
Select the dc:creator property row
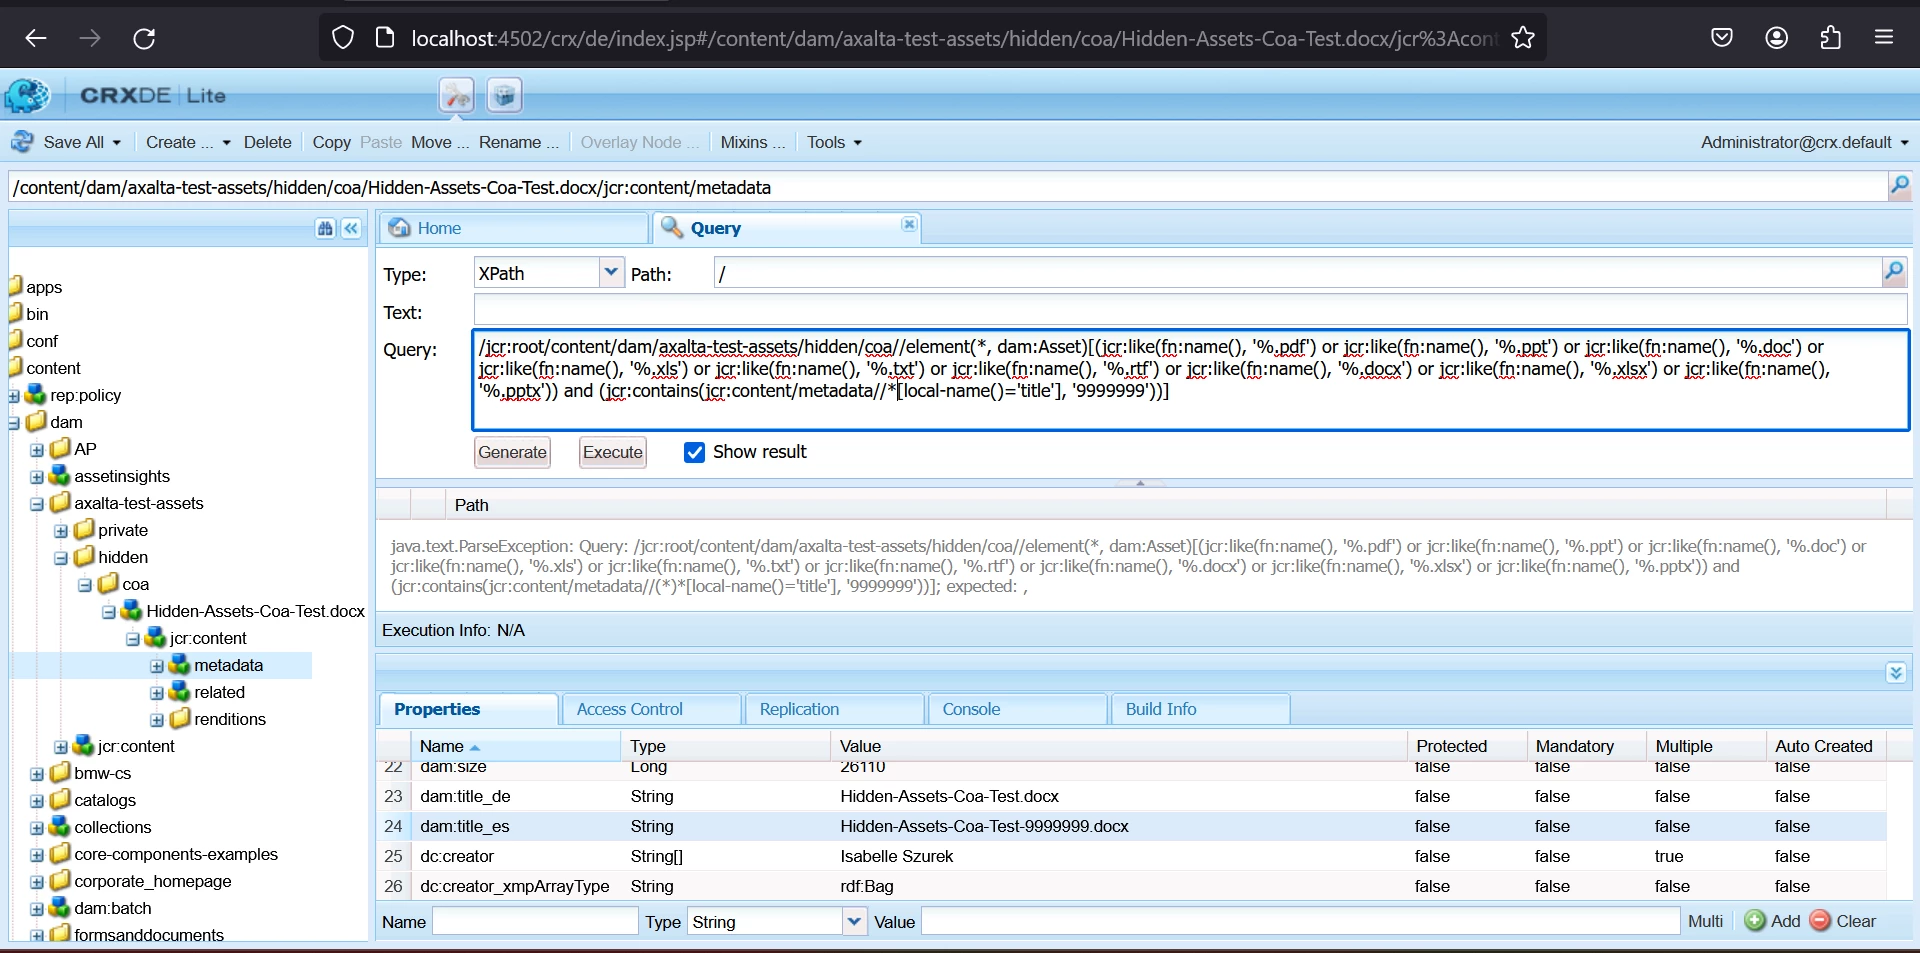pyautogui.click(x=1132, y=856)
